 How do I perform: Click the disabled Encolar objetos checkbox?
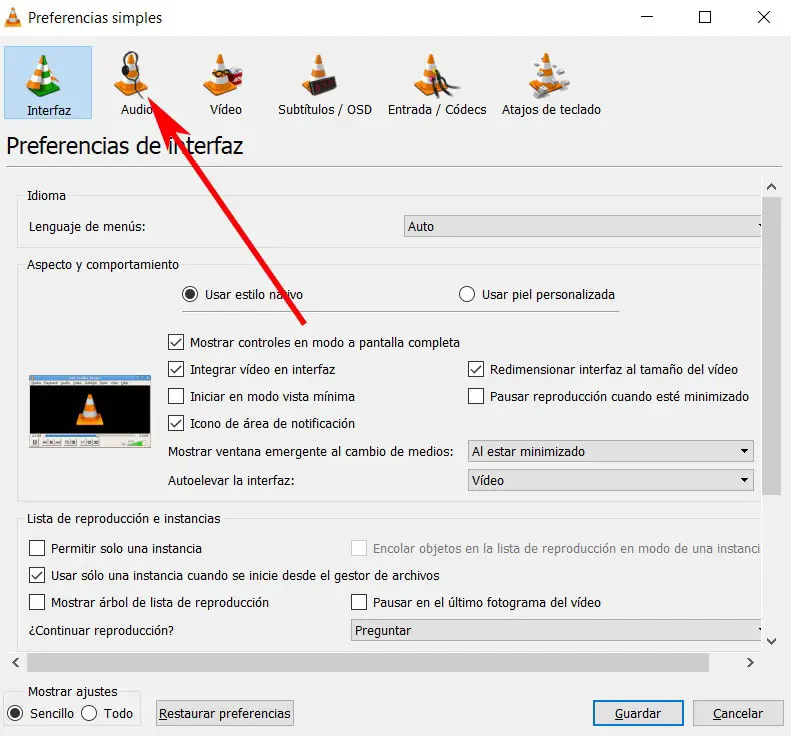pyautogui.click(x=359, y=548)
